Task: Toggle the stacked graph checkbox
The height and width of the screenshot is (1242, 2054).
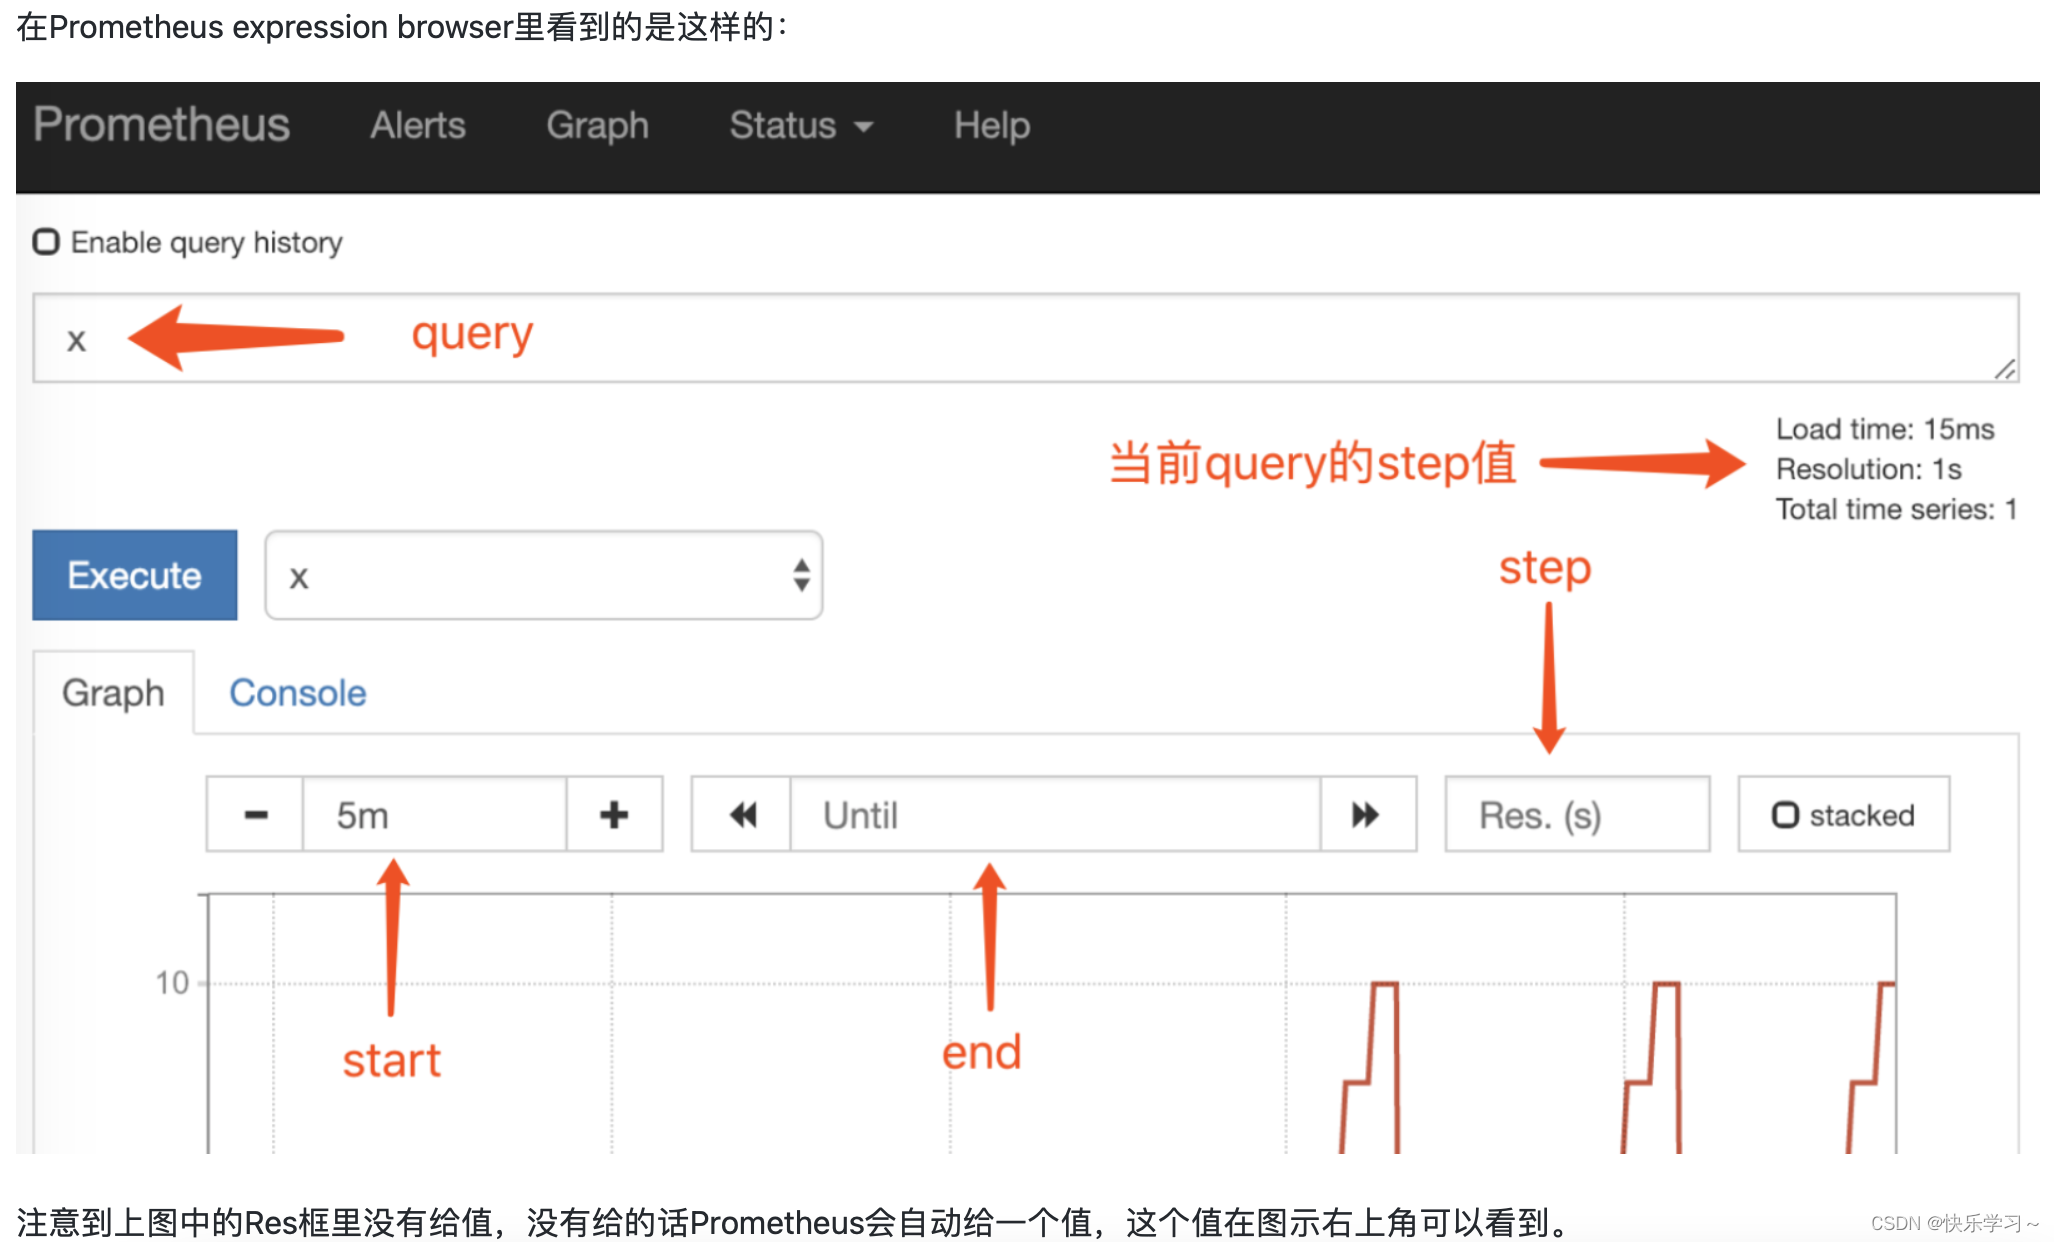Action: (1785, 815)
